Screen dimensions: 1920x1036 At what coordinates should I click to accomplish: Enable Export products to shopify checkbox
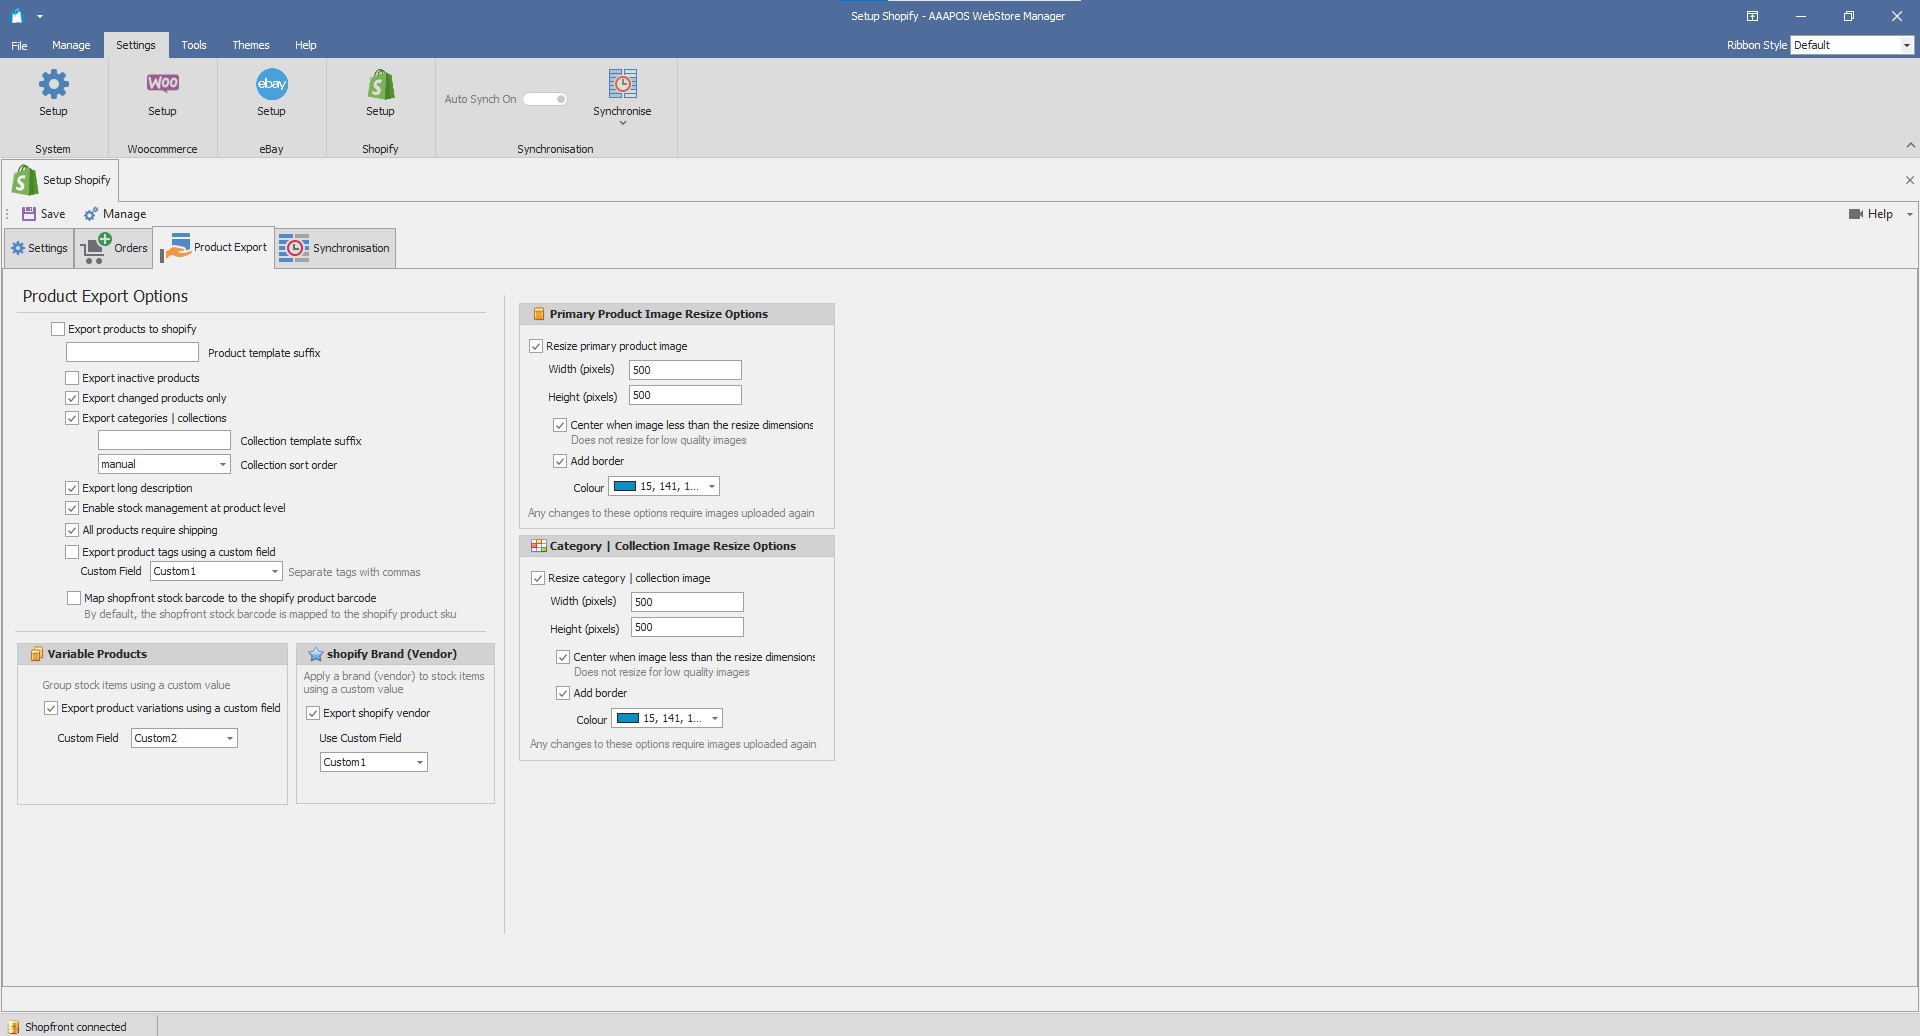(x=58, y=329)
